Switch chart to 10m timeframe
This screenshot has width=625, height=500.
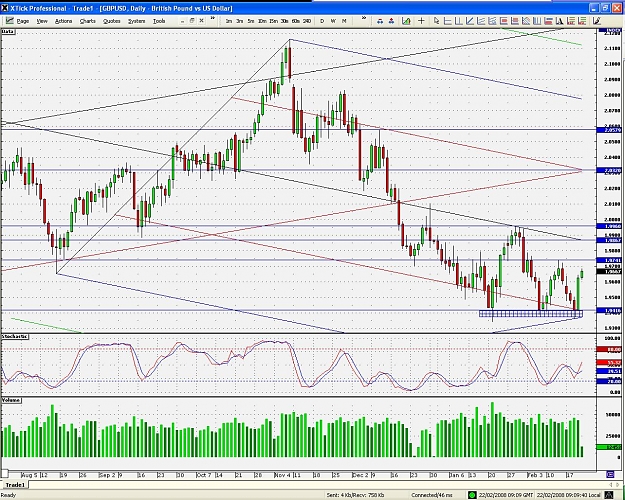click(262, 21)
